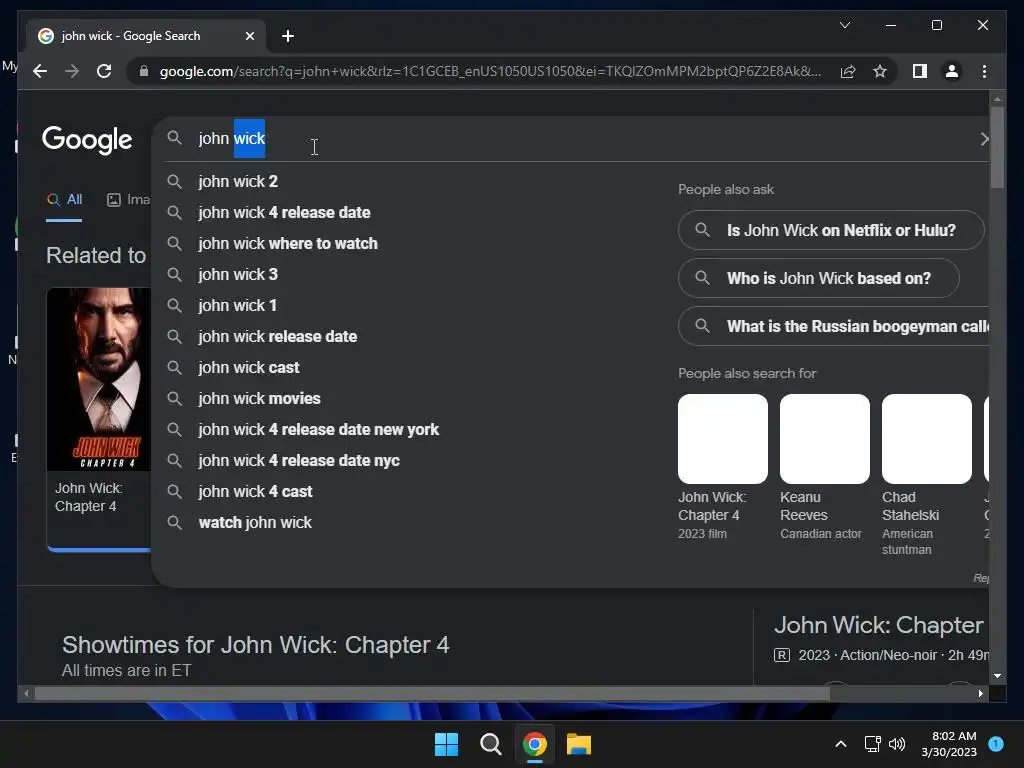Open the Chrome three-dot menu
Screen dimensions: 1024x768
(x=984, y=71)
